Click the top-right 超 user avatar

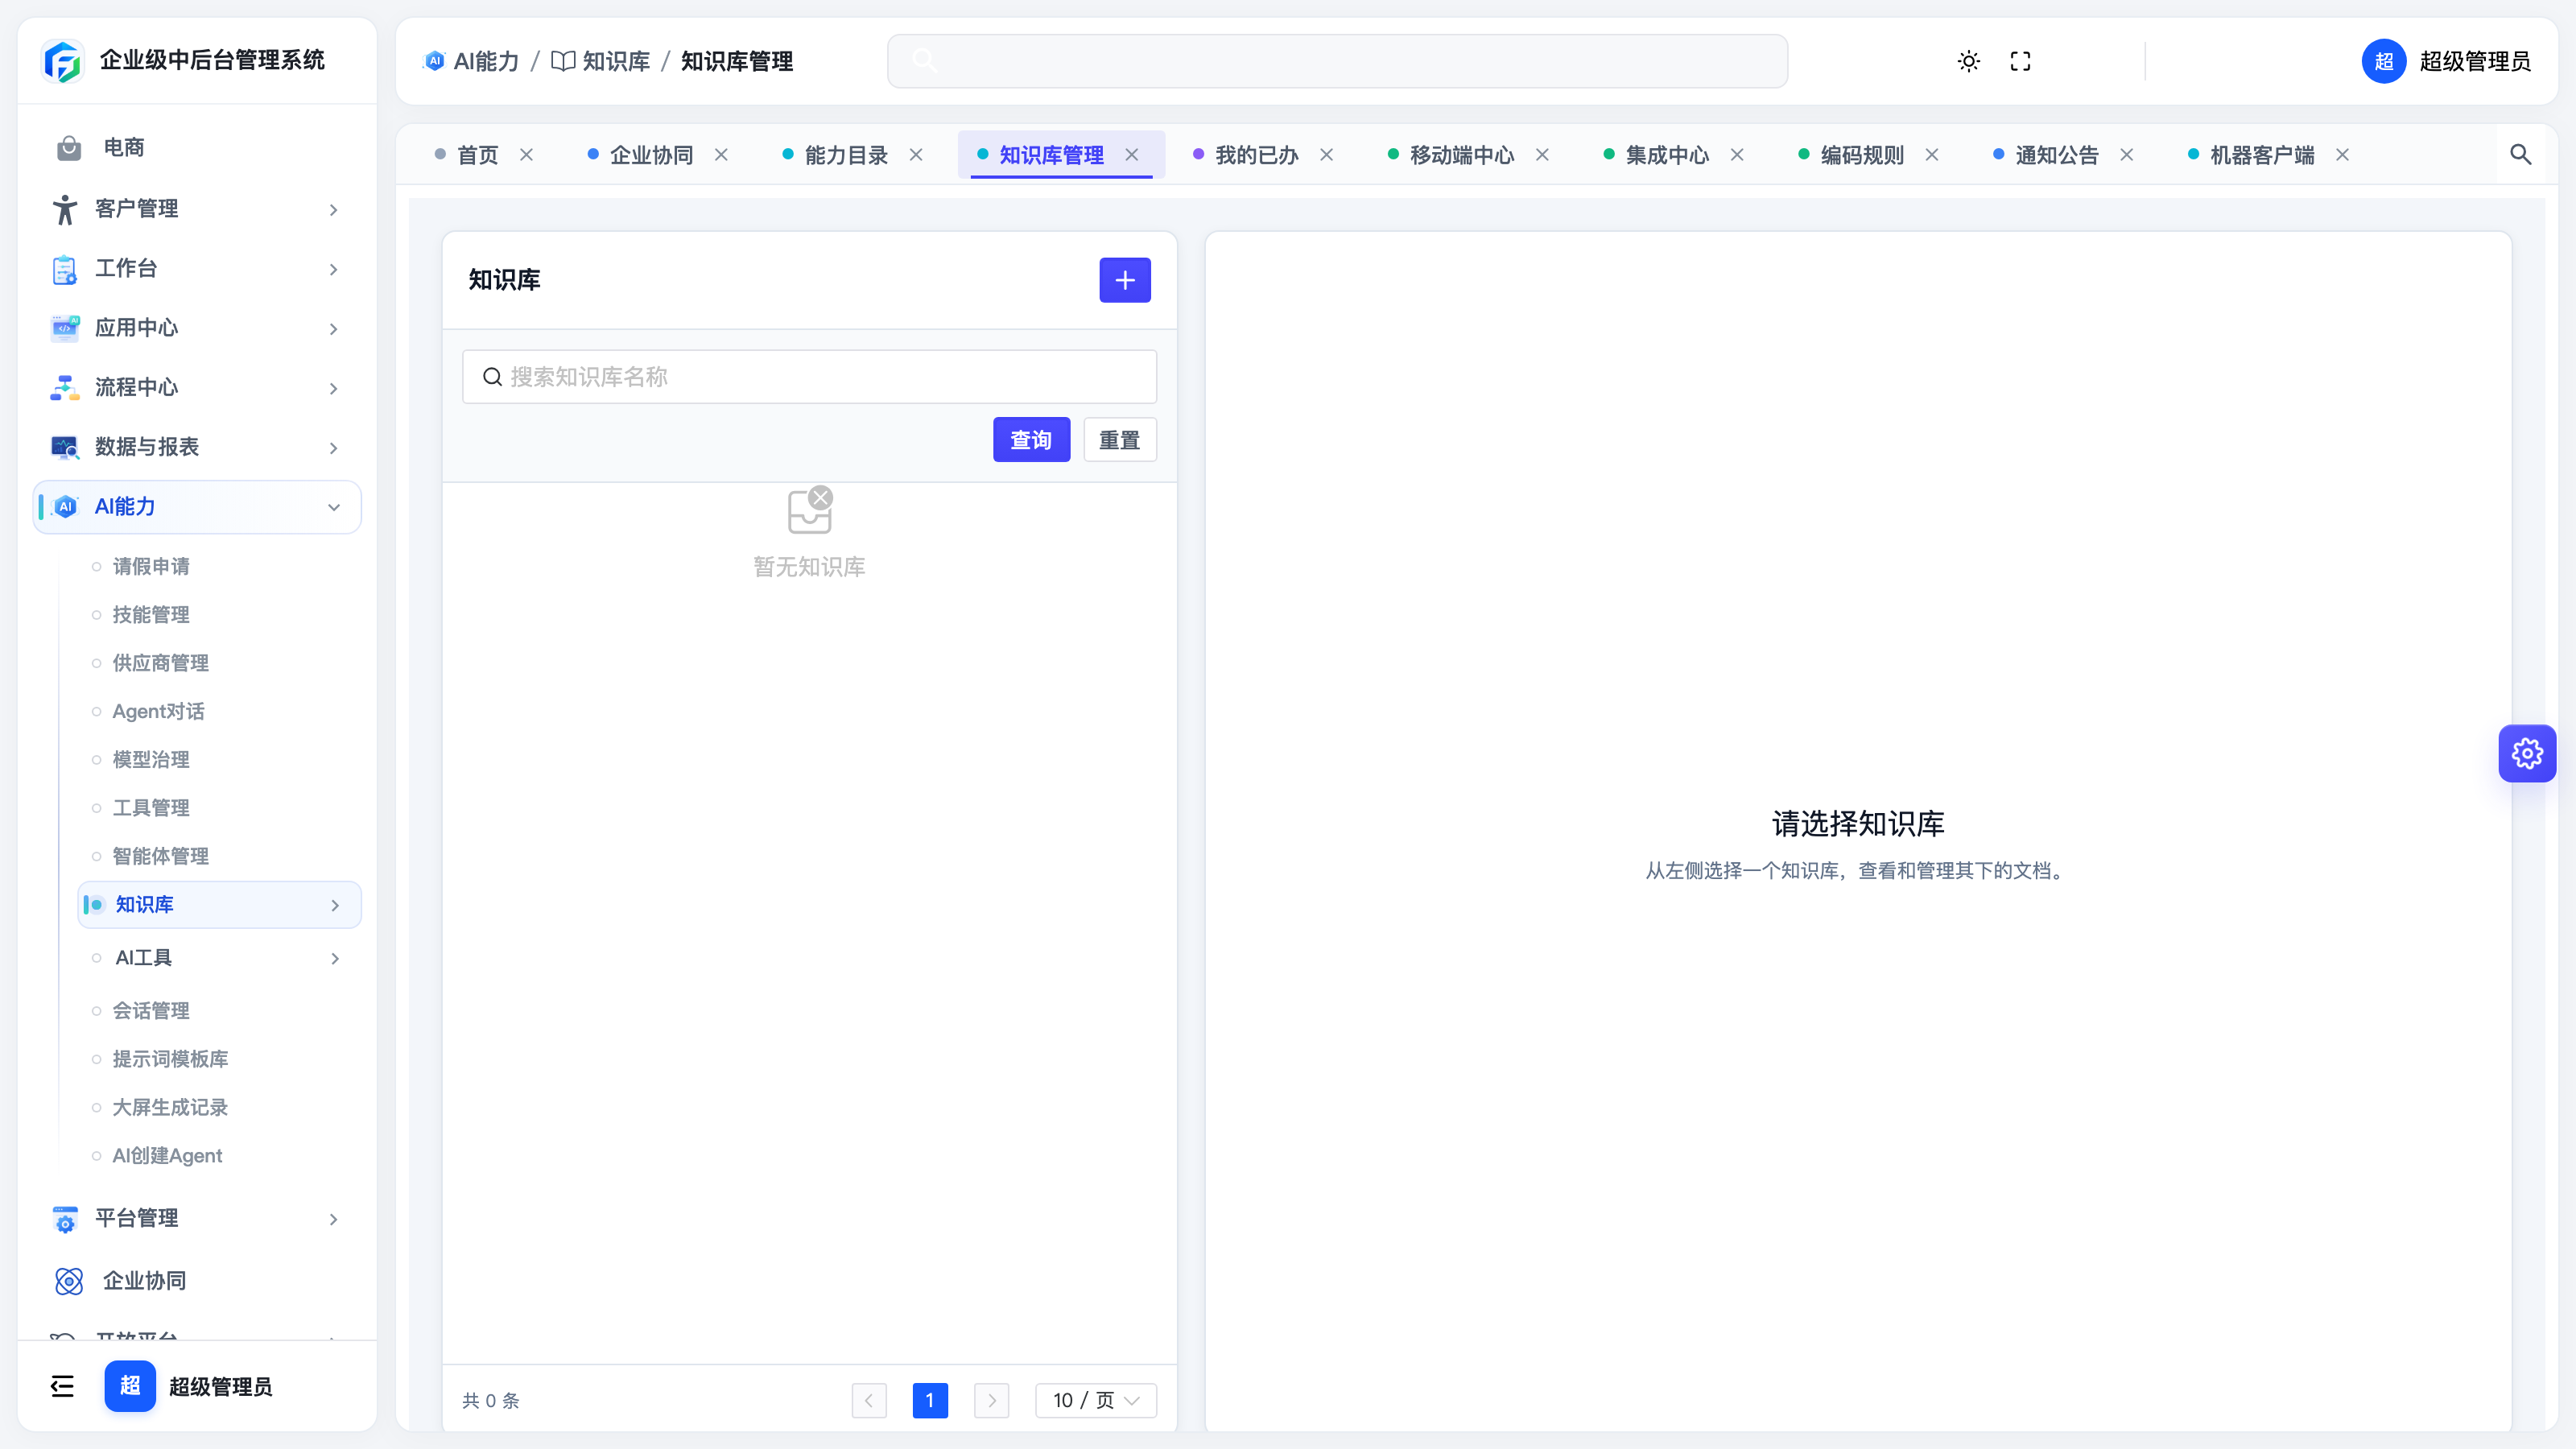pos(2384,61)
